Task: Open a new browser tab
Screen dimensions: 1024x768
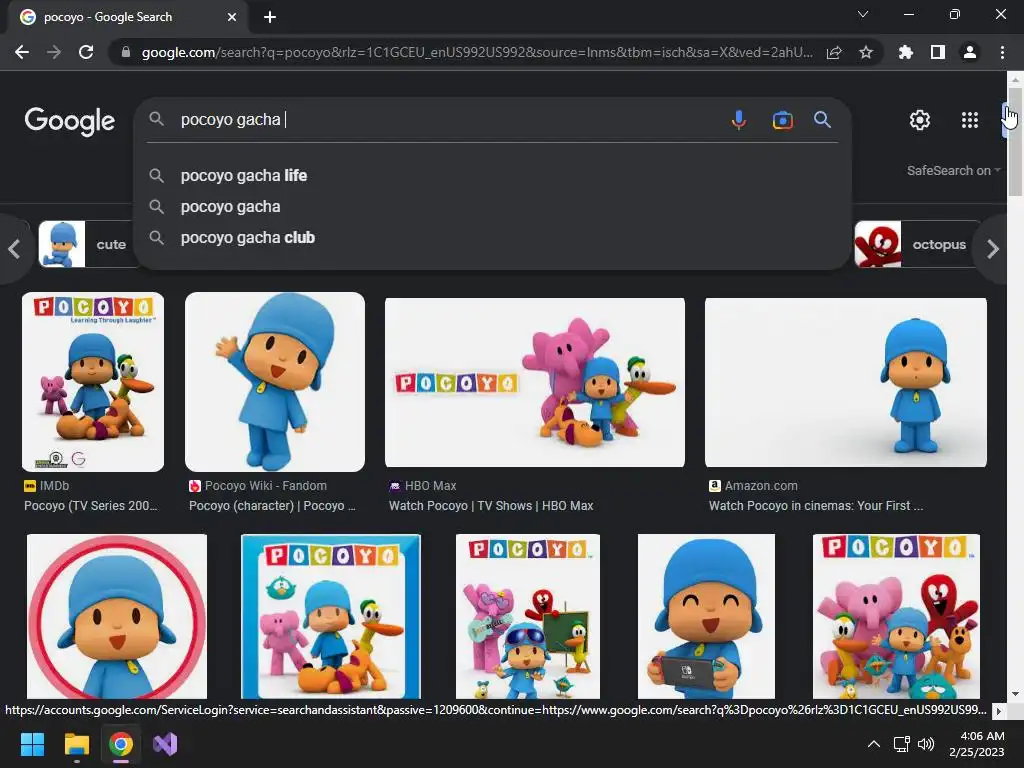Action: (x=270, y=17)
